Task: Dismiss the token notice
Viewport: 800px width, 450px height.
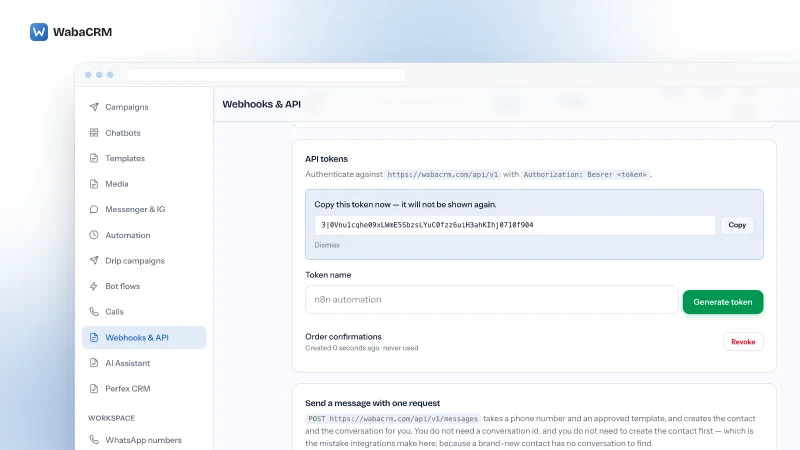Action: 327,245
